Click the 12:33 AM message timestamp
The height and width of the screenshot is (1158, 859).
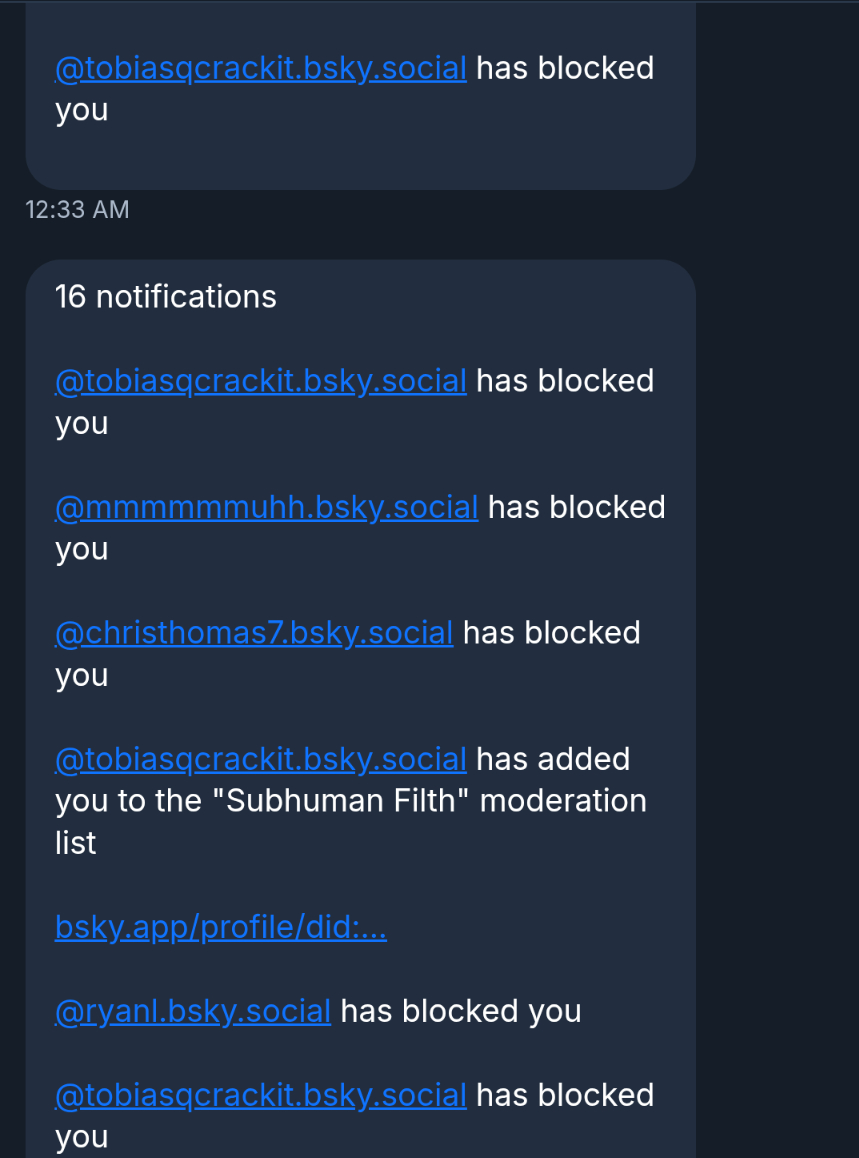click(77, 210)
